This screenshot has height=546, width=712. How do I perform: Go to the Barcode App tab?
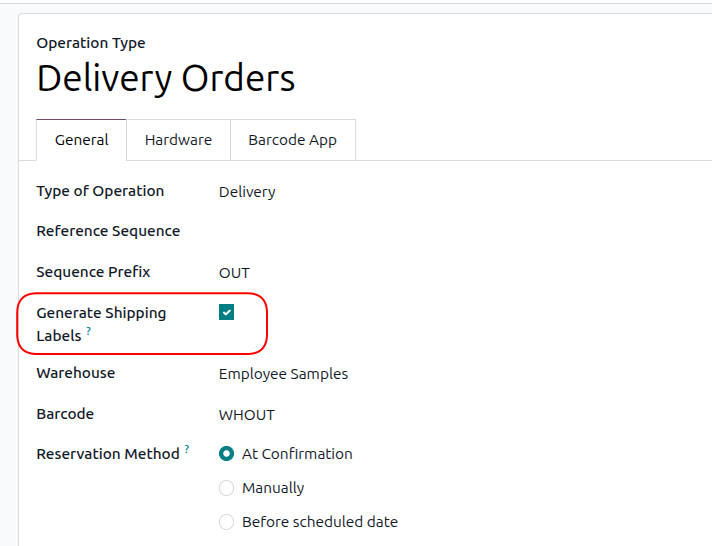tap(292, 140)
